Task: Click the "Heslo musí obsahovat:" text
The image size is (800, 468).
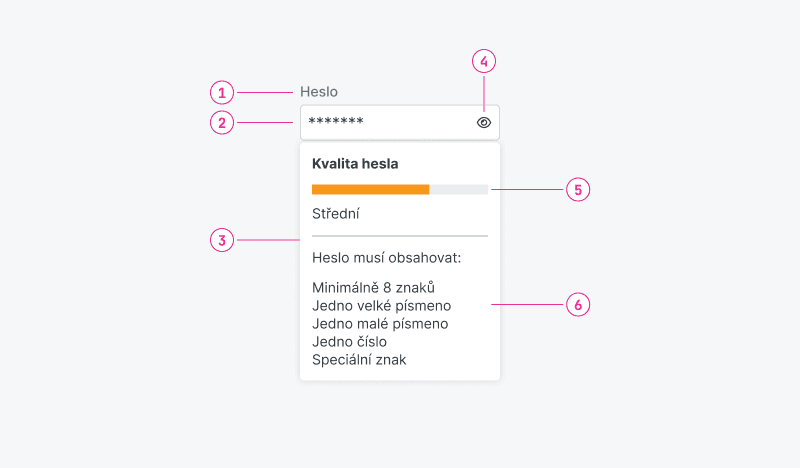Action: [385, 258]
